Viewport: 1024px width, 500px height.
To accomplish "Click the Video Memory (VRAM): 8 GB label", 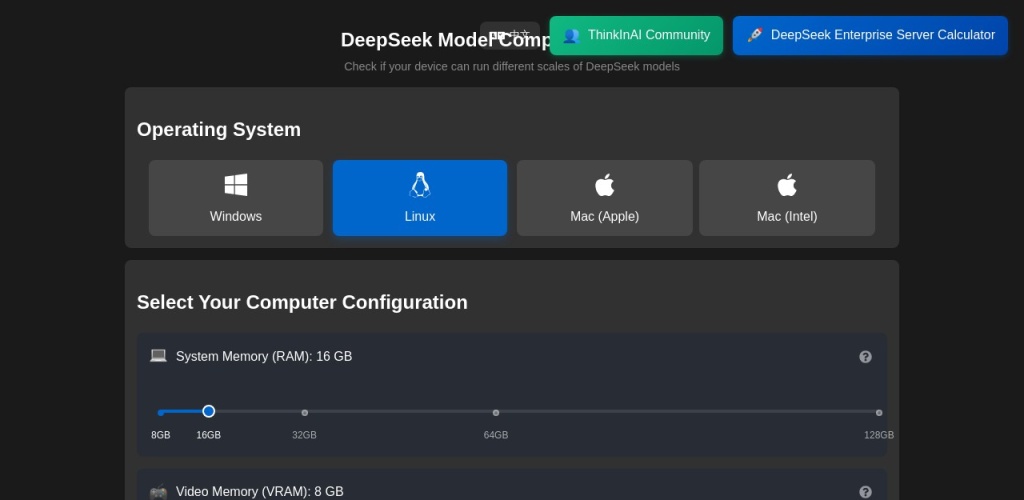I will pyautogui.click(x=259, y=492).
